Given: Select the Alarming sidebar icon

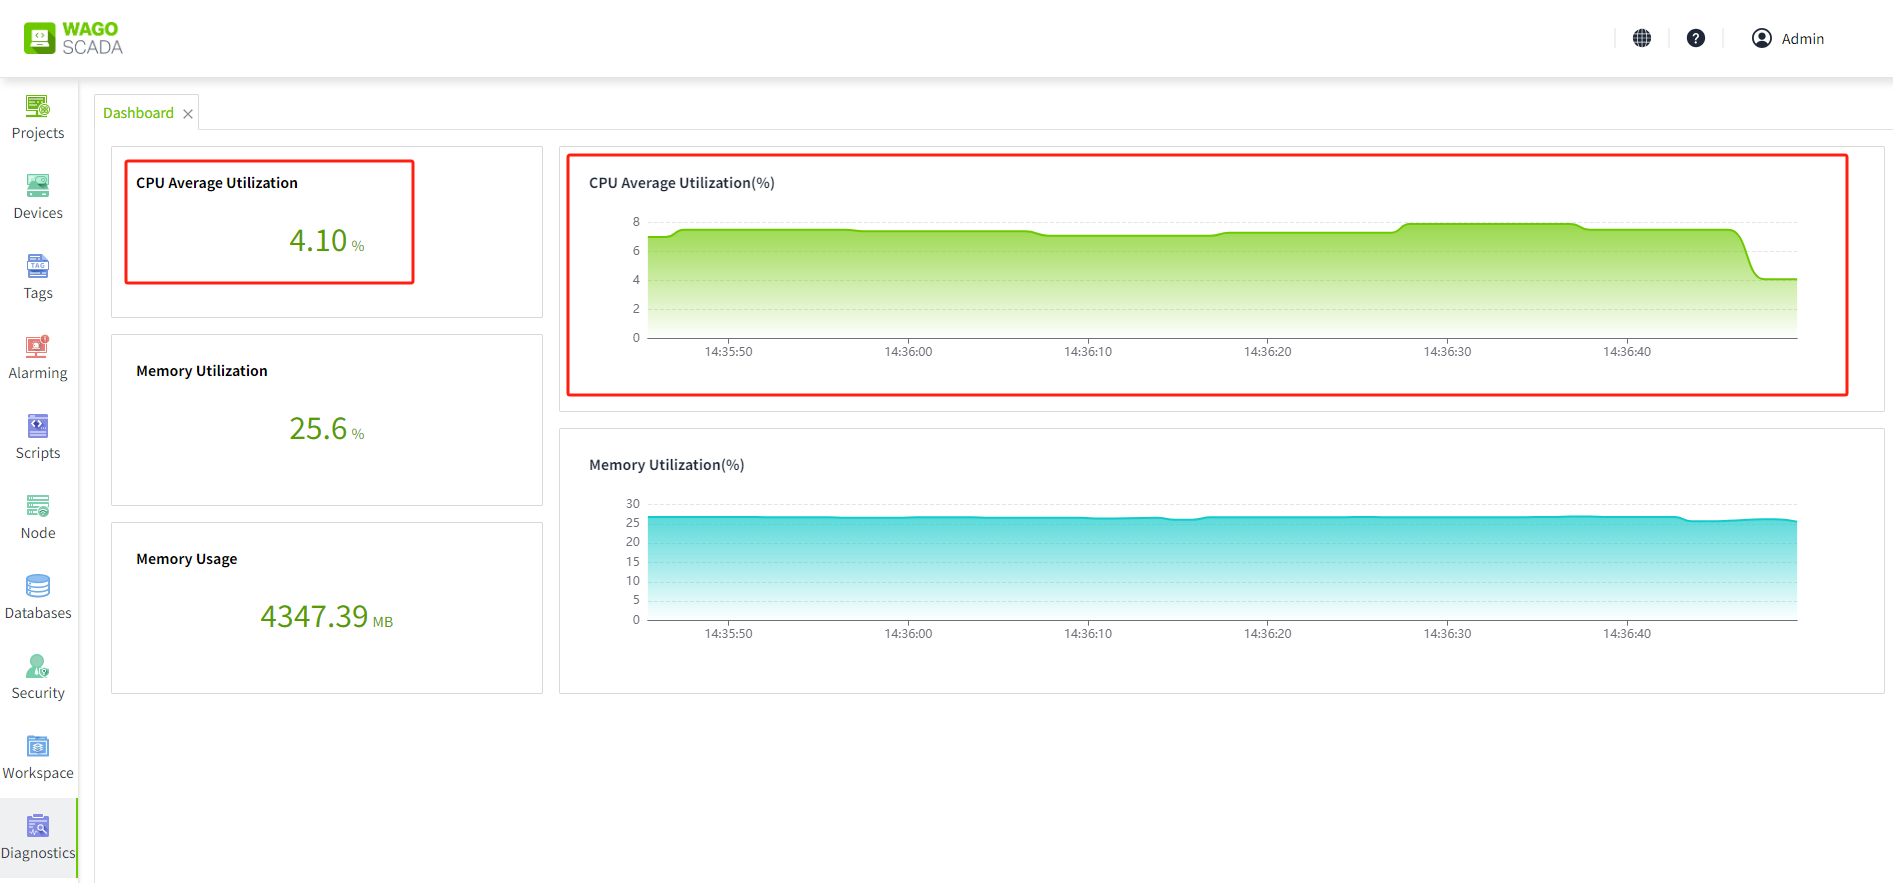Looking at the screenshot, I should pyautogui.click(x=38, y=357).
